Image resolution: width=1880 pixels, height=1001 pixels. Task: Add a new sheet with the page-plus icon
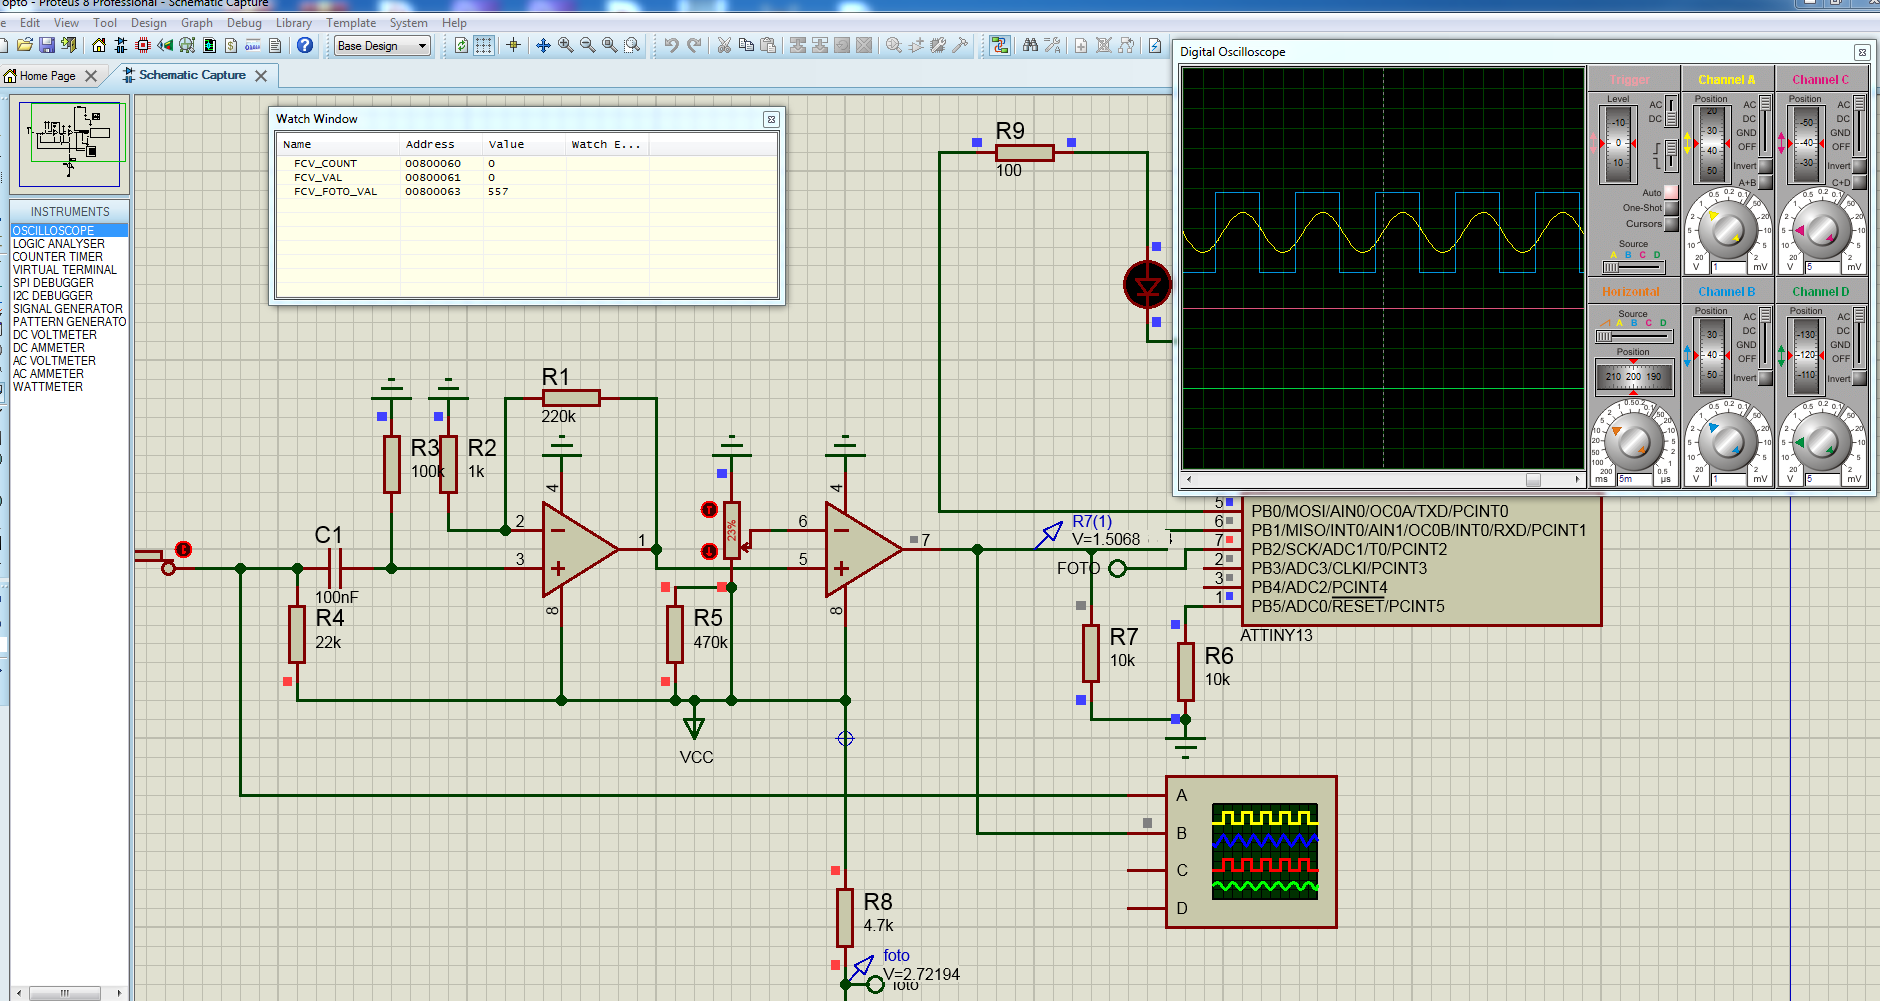point(1081,45)
